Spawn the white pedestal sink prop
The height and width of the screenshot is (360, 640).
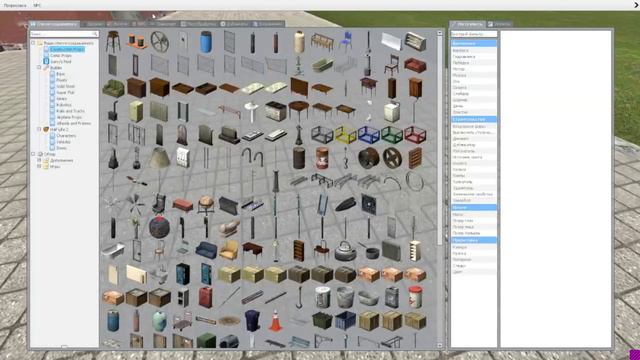(252, 111)
